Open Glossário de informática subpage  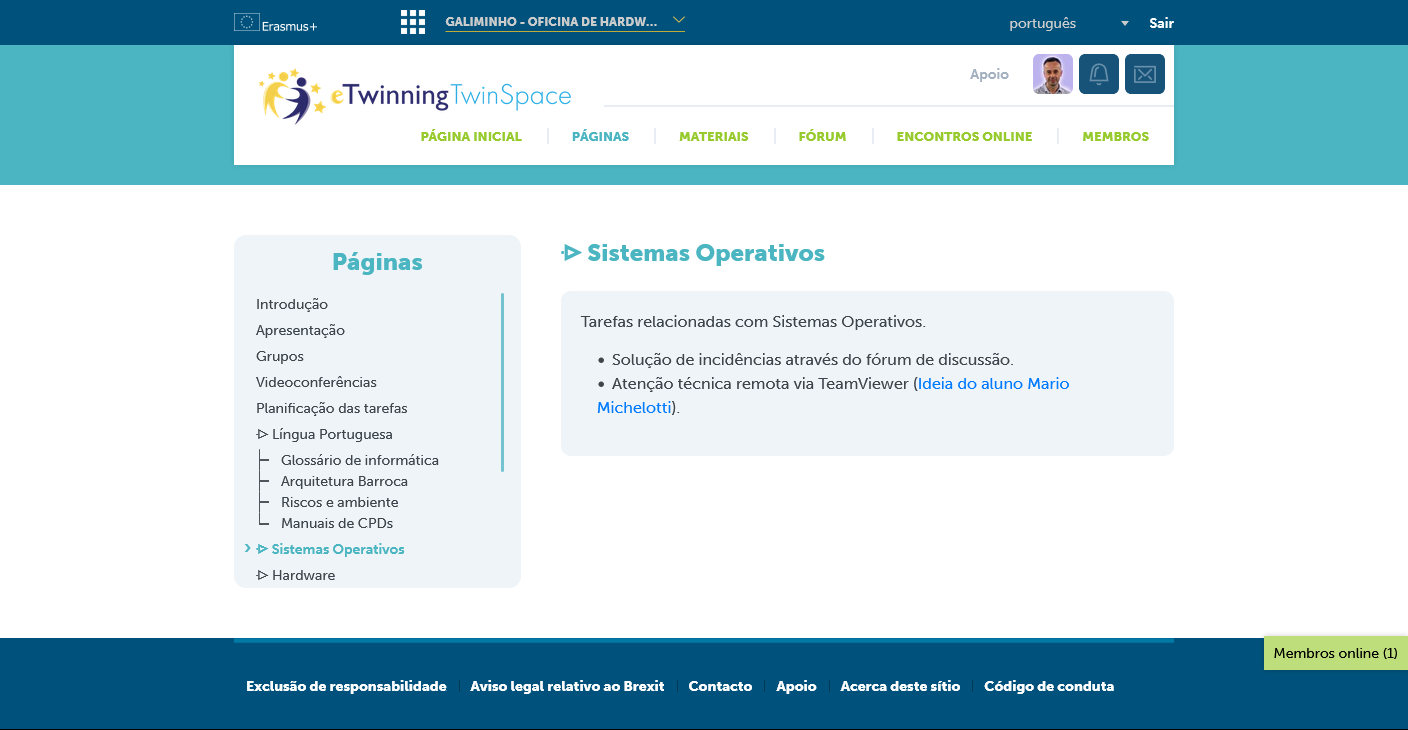[x=360, y=460]
